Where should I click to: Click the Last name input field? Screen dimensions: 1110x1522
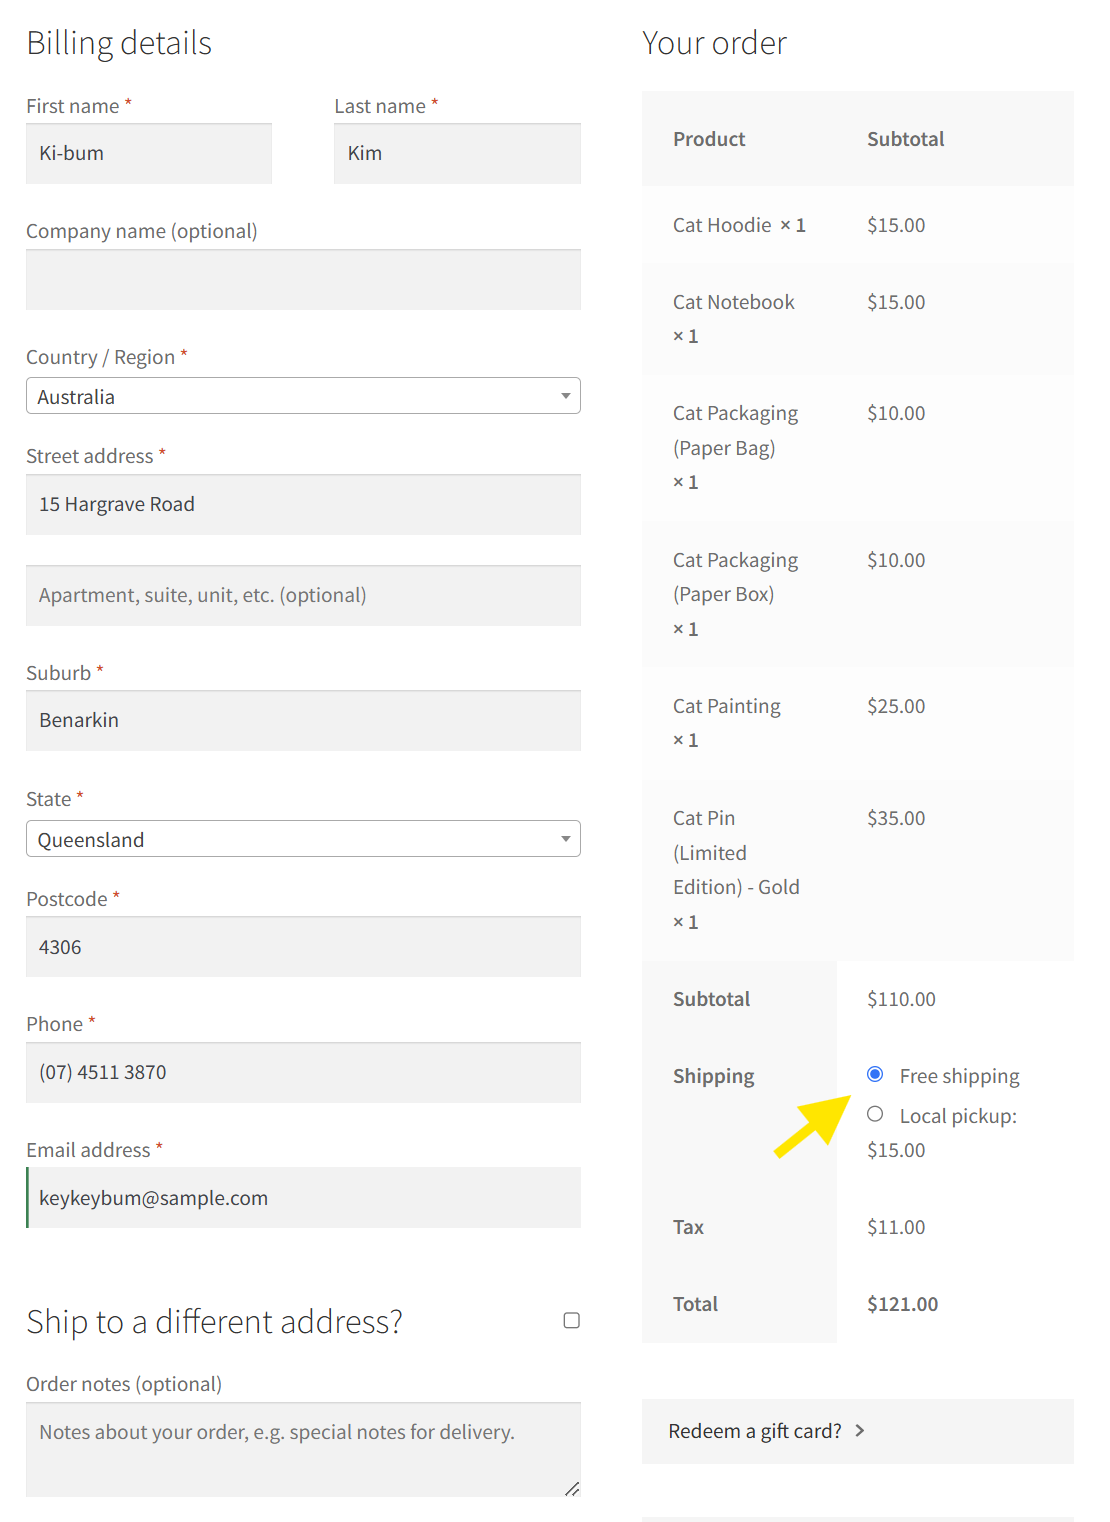coord(457,154)
